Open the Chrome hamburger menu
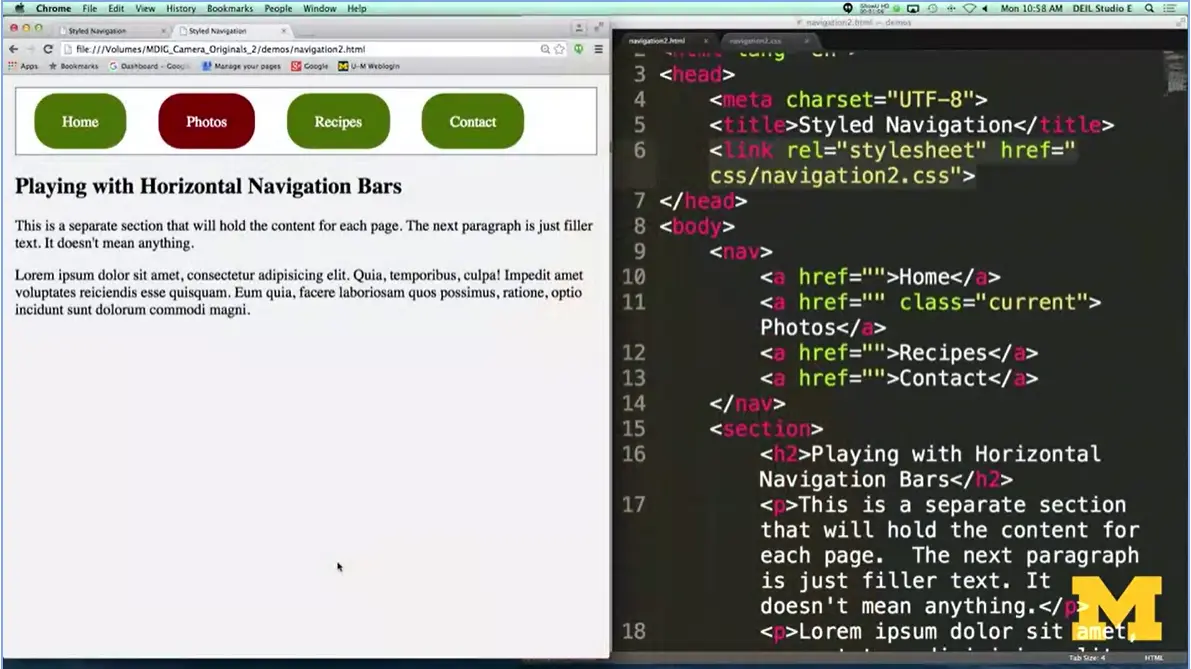The image size is (1191, 669). point(598,49)
